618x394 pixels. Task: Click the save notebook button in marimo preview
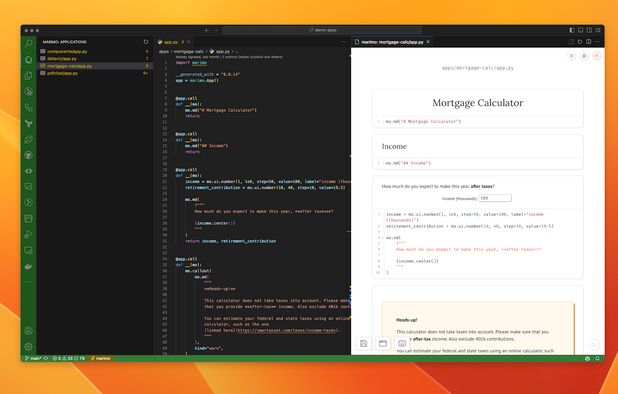click(363, 344)
